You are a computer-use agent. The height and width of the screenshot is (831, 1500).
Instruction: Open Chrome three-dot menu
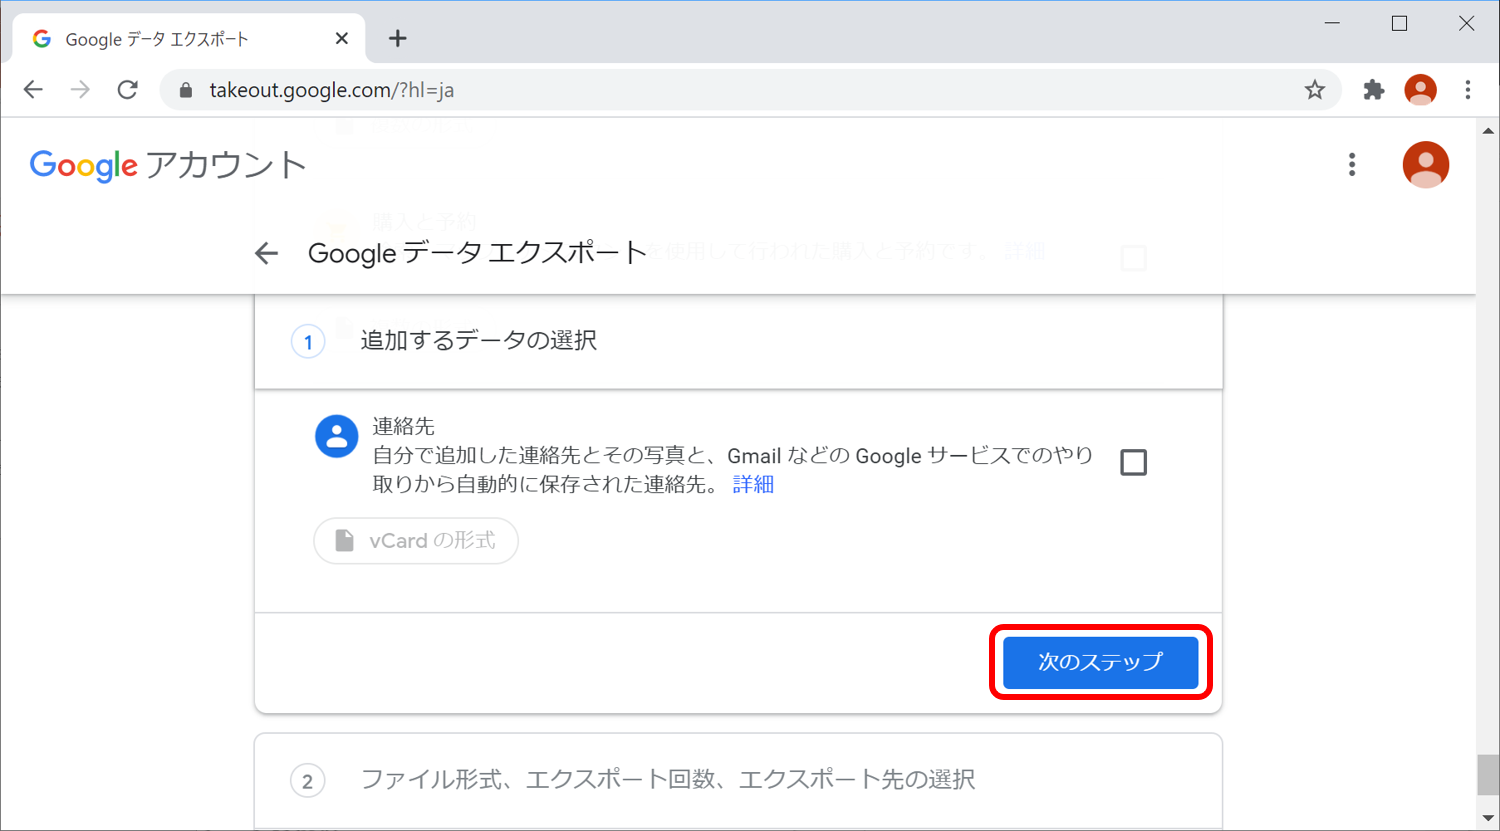(x=1468, y=90)
